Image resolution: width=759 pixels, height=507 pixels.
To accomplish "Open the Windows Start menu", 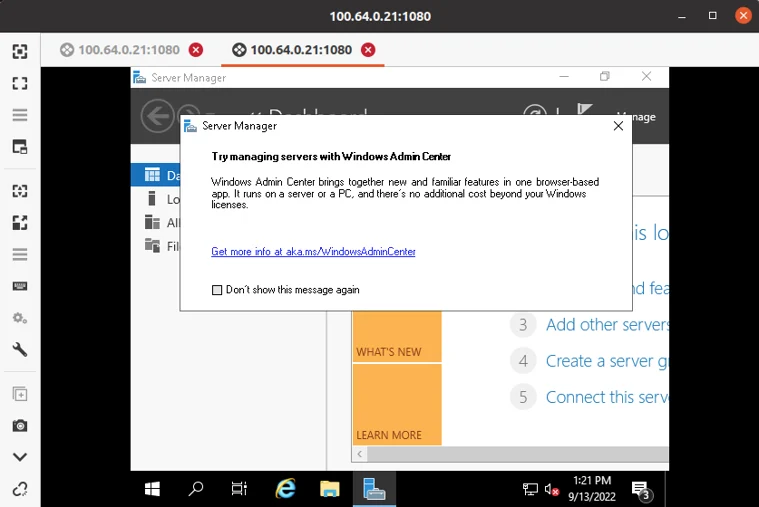I will point(152,489).
